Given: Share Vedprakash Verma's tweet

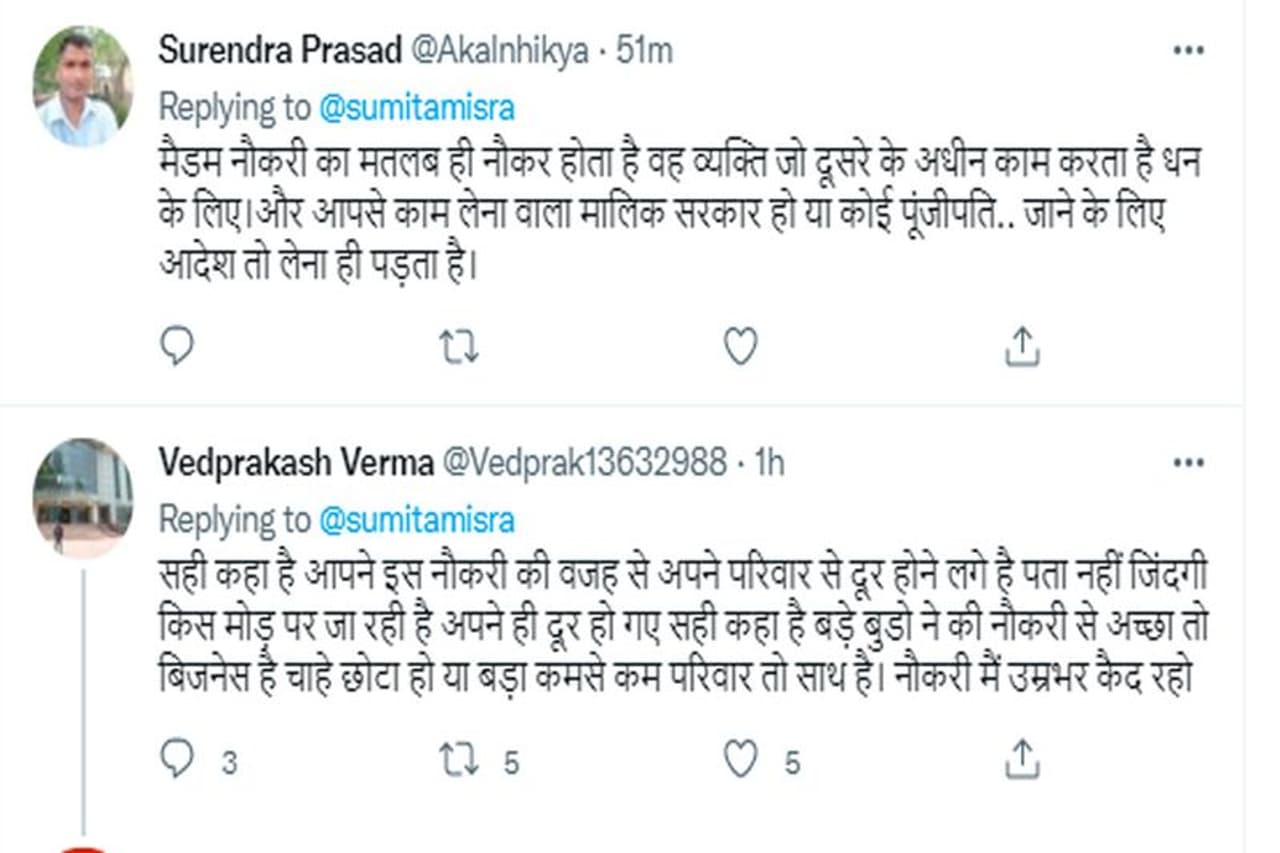Looking at the screenshot, I should 1022,761.
